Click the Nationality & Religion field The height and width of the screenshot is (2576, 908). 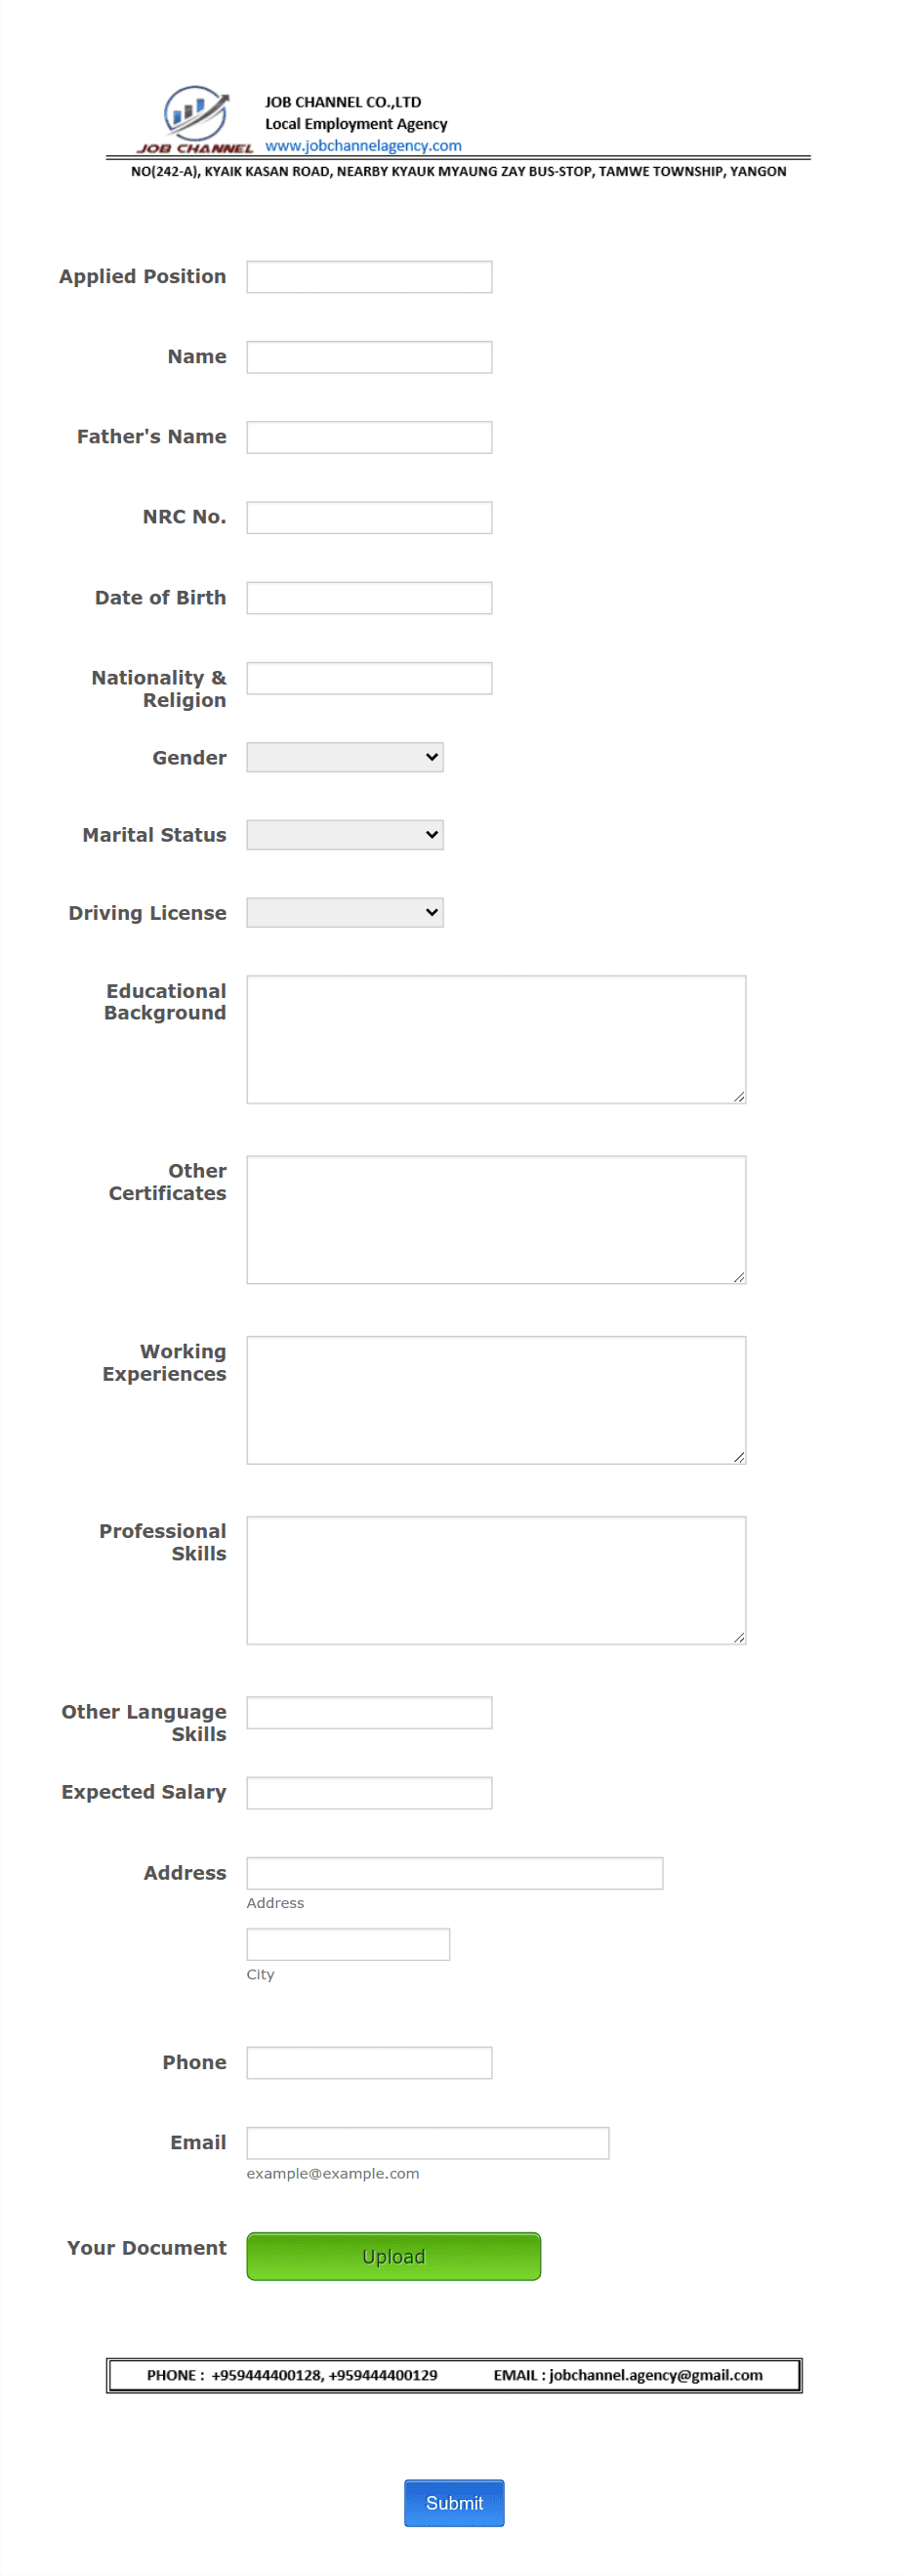tap(369, 678)
